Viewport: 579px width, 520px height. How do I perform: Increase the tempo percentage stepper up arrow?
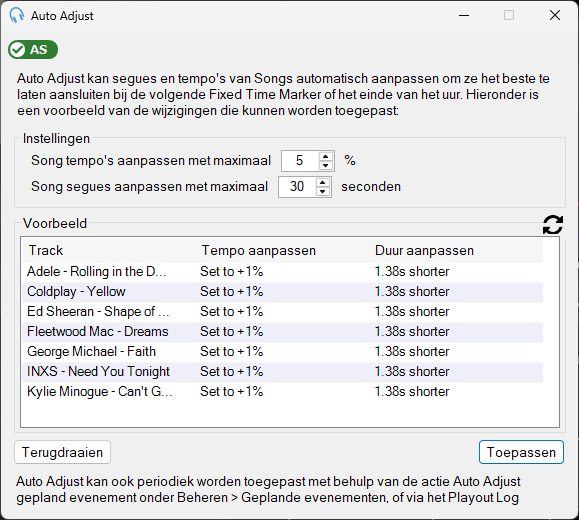325,156
